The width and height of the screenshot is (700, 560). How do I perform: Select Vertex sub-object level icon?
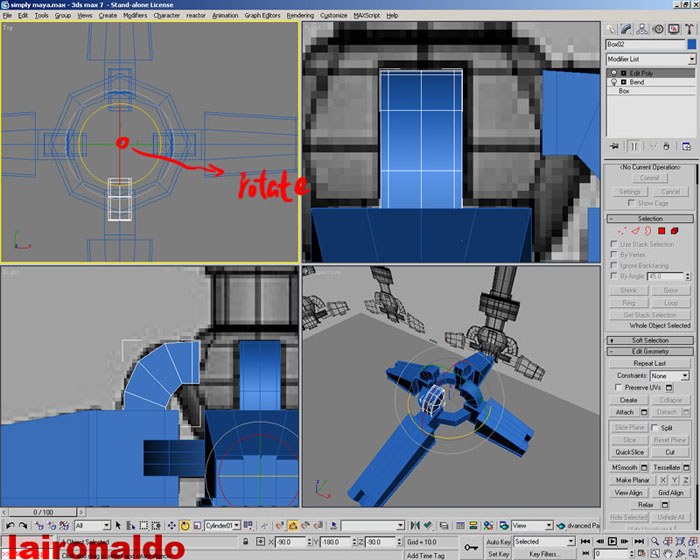click(x=622, y=231)
